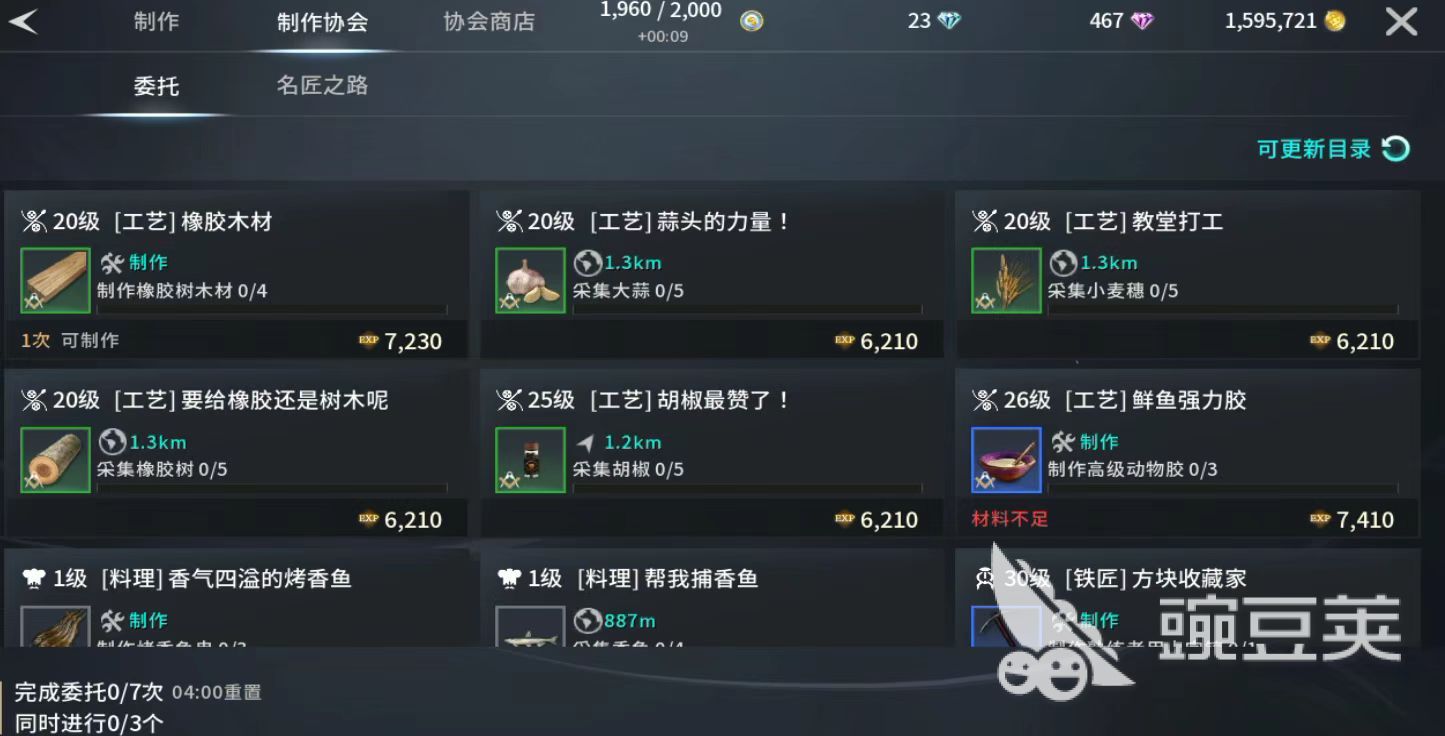Click the gold coin currency icon
This screenshot has height=736, width=1445.
pyautogui.click(x=1335, y=21)
